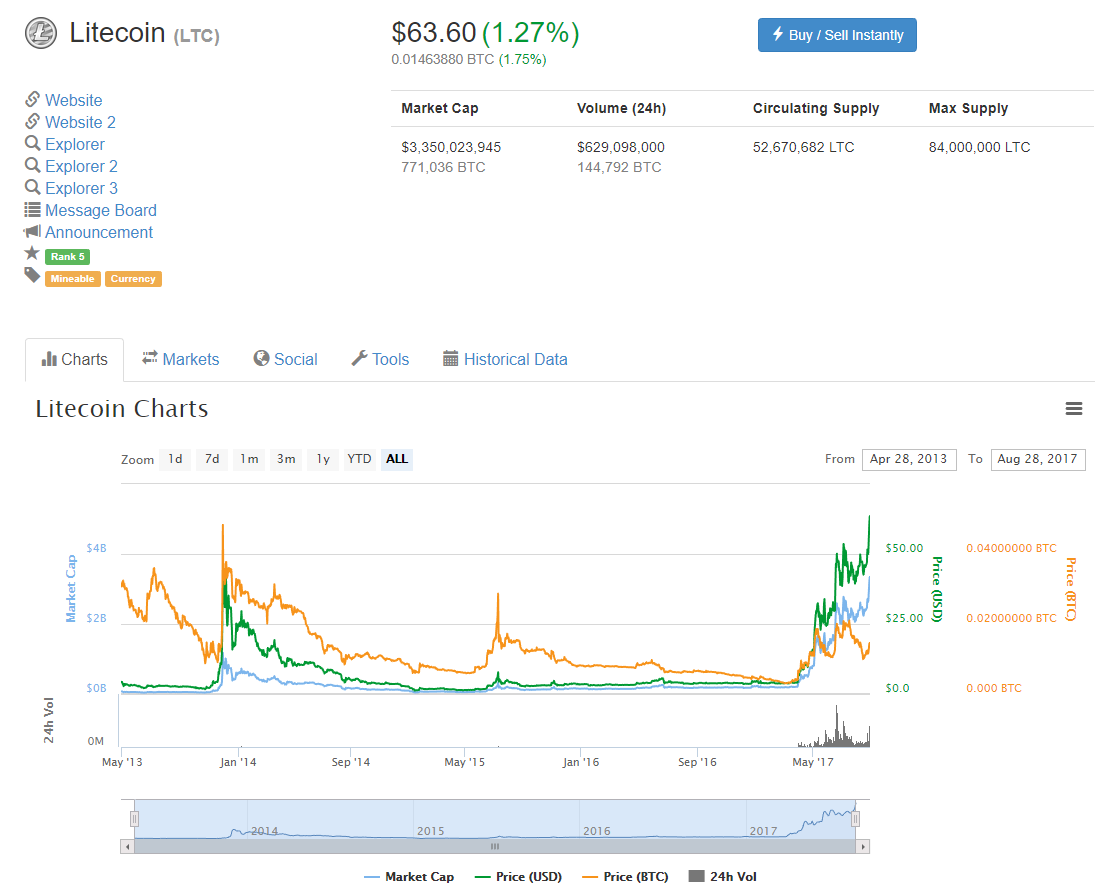Viewport: 1114px width, 891px height.
Task: Click the magnifier icon beside Explorer 3
Action: point(32,188)
